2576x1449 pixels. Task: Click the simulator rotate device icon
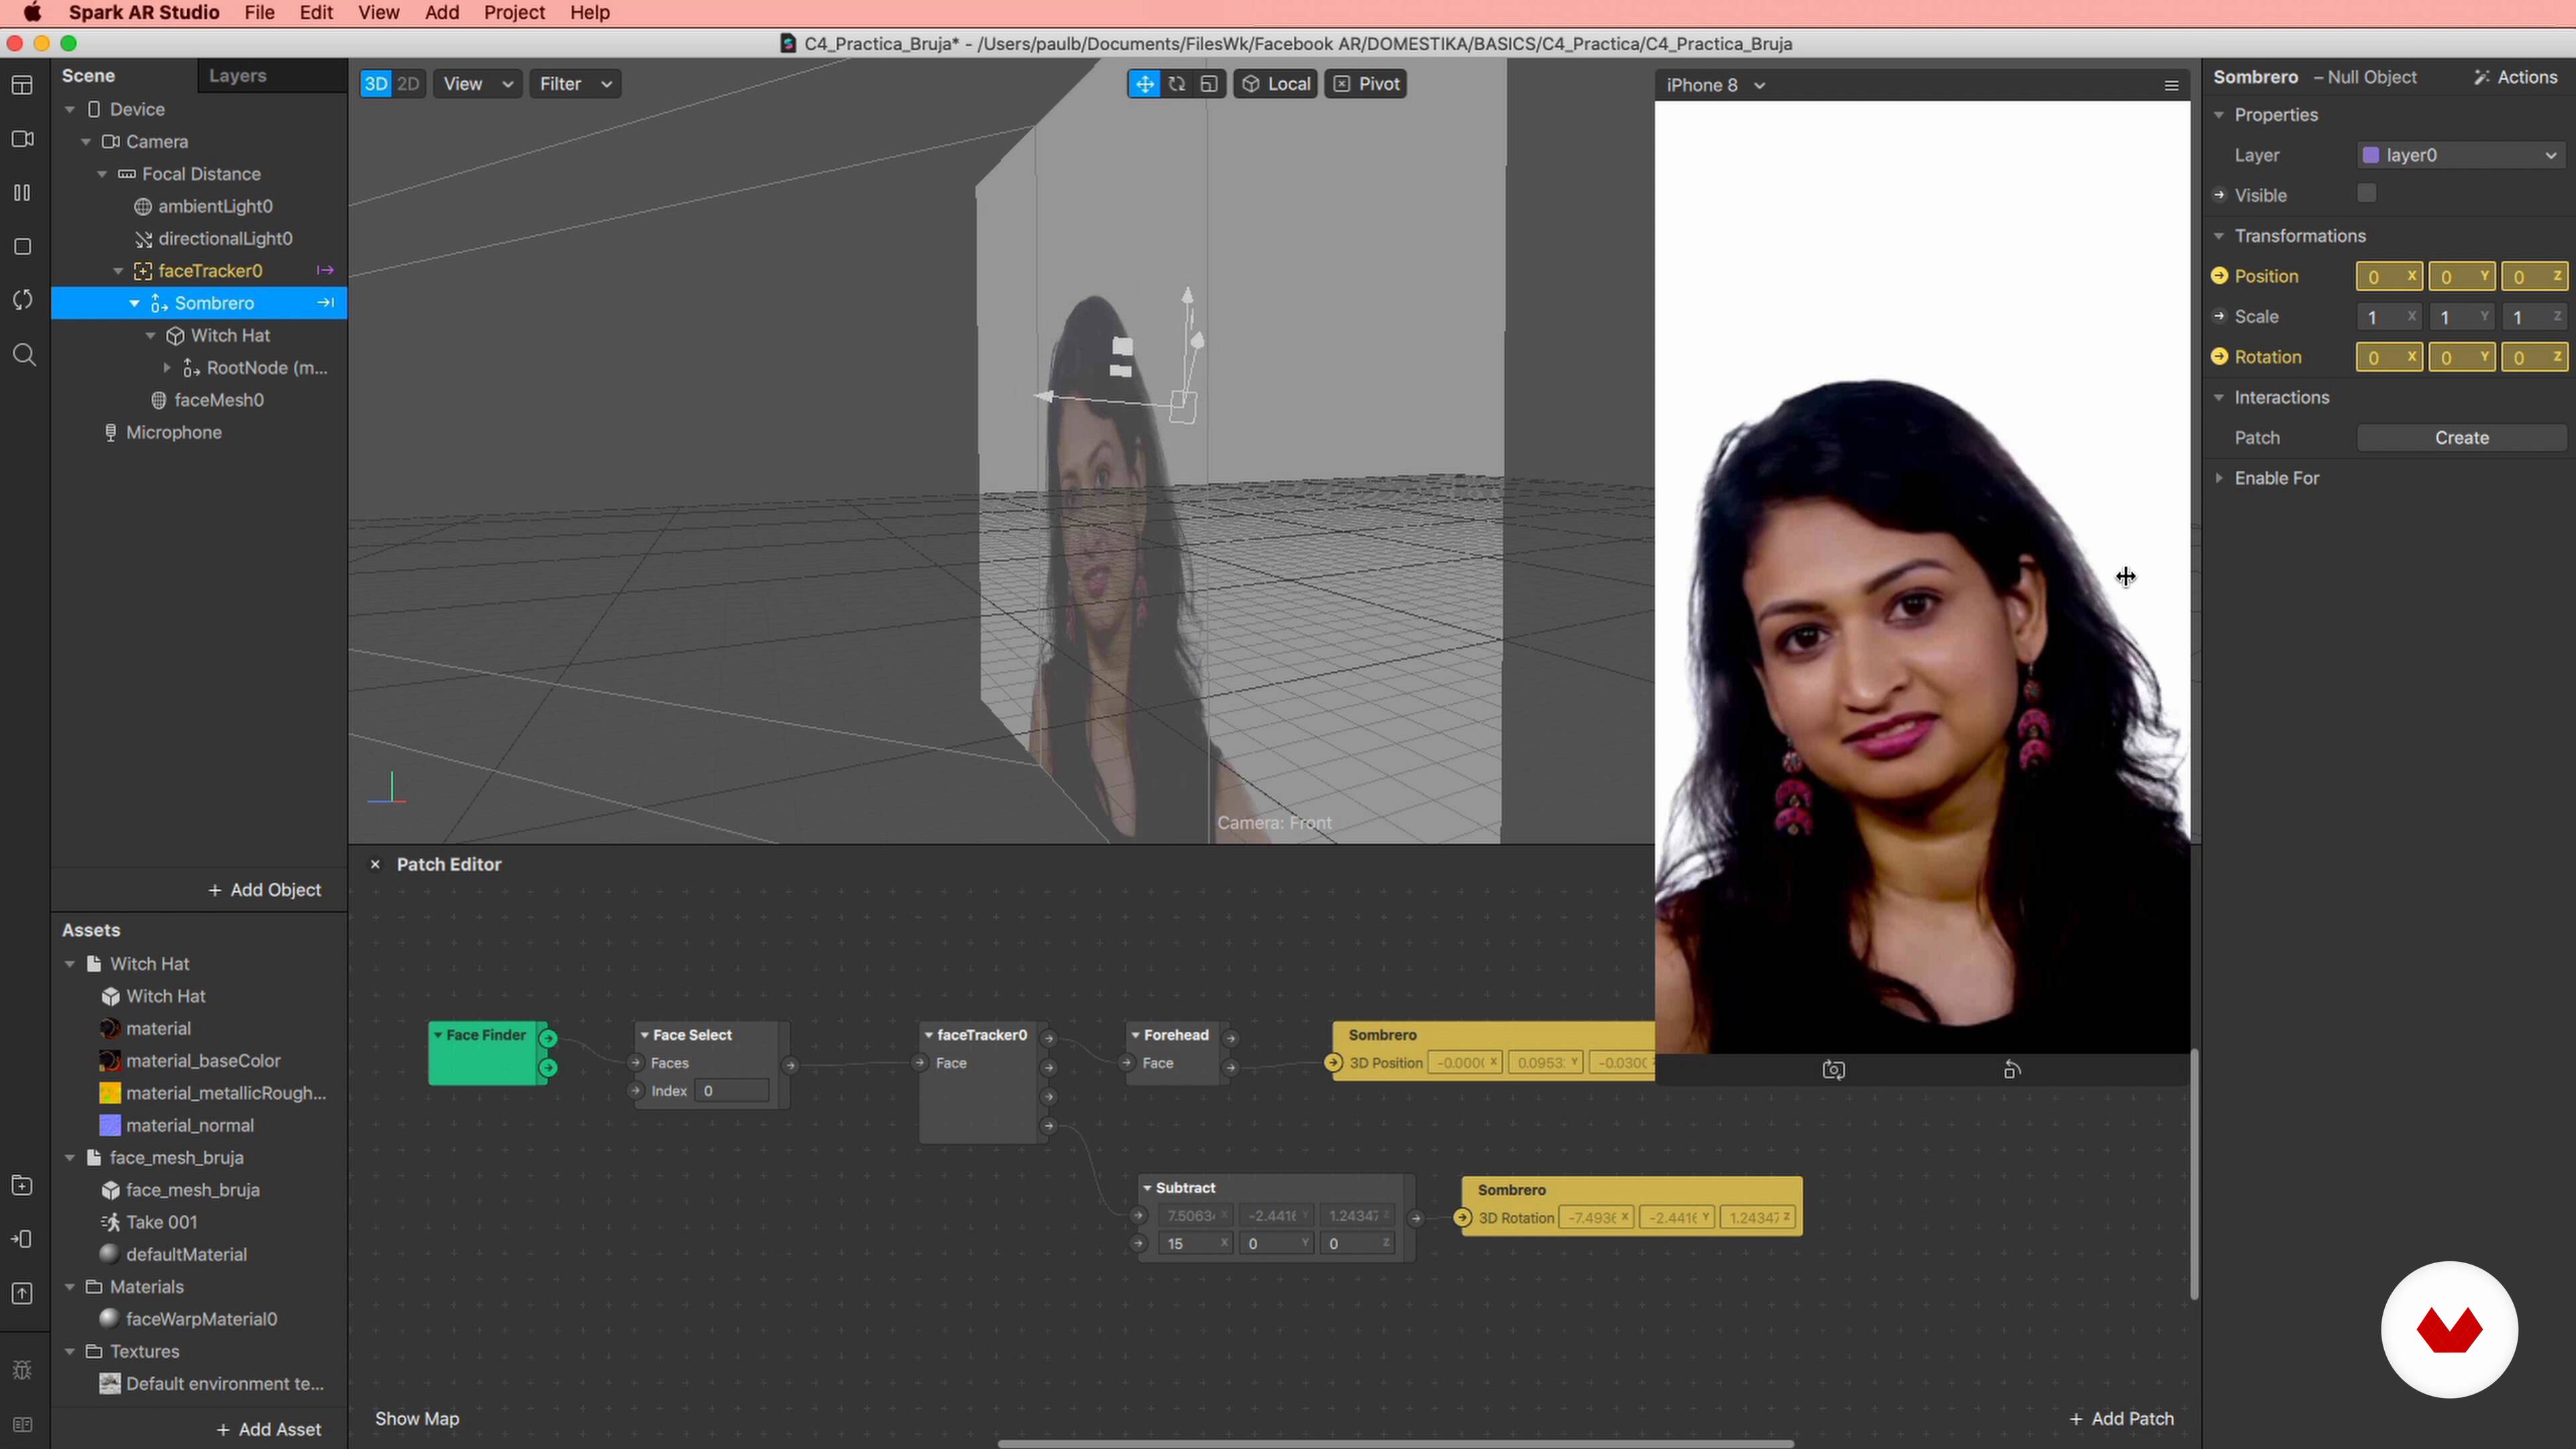pos(2012,1070)
